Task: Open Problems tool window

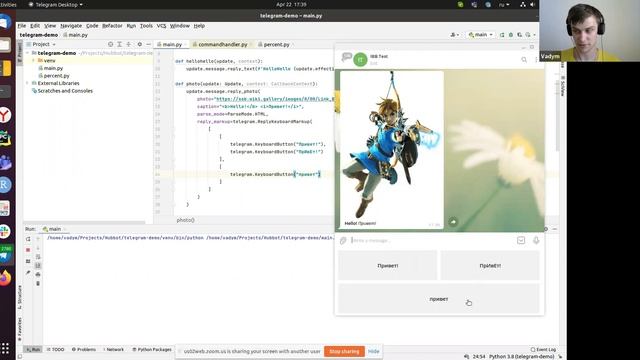Action: [x=84, y=349]
